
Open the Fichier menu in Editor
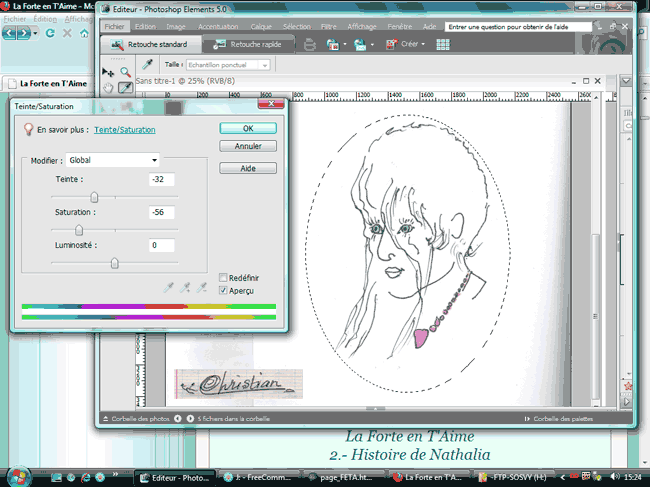coord(114,27)
